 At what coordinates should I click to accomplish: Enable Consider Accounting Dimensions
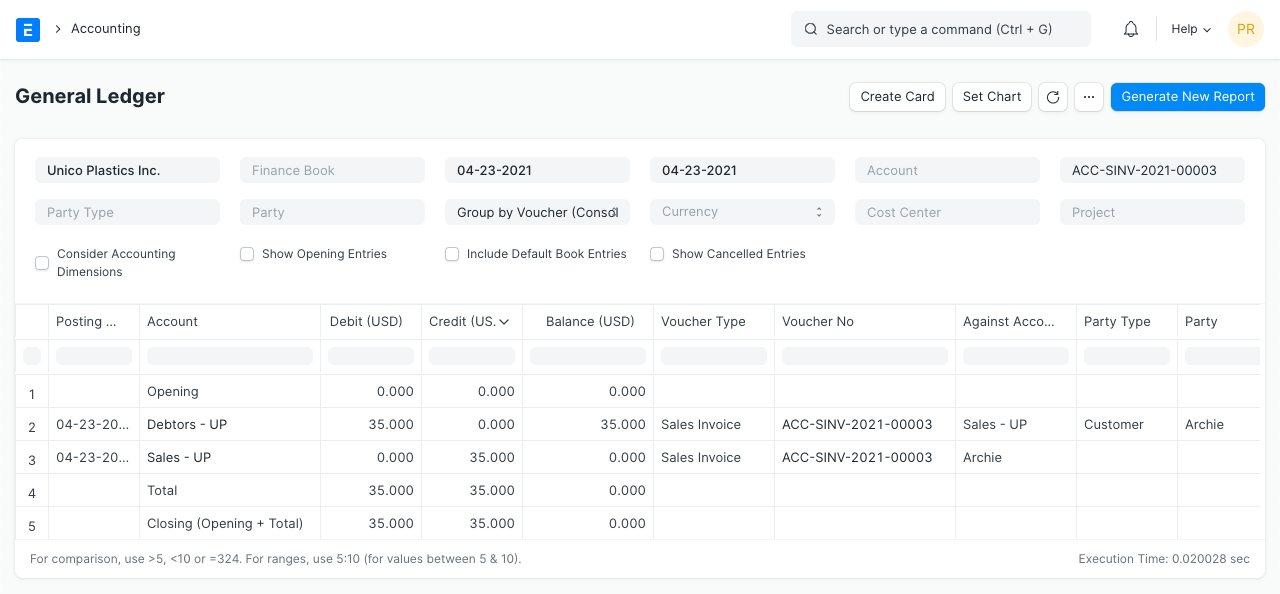[42, 262]
